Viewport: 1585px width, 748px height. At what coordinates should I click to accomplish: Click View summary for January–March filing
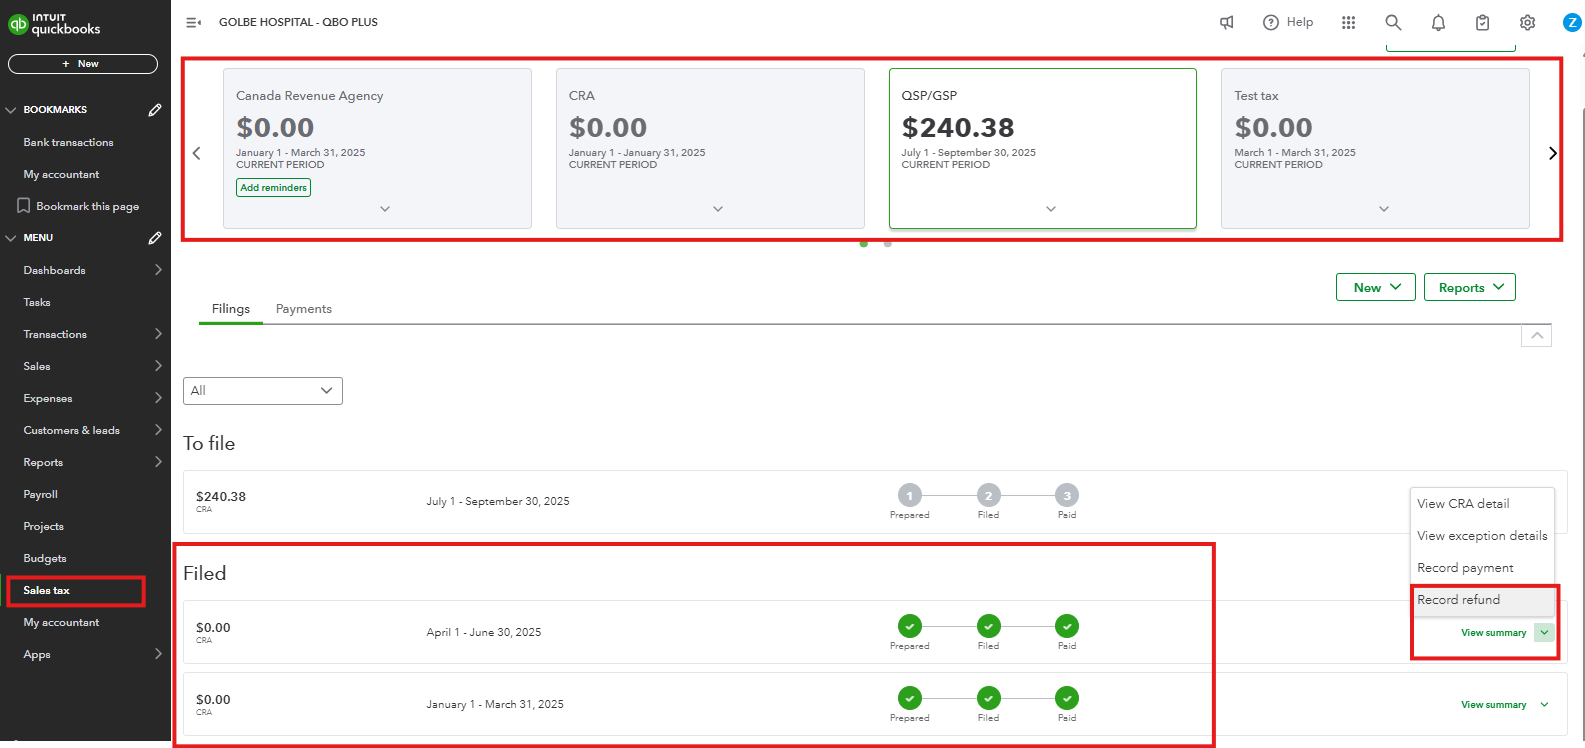coord(1493,705)
